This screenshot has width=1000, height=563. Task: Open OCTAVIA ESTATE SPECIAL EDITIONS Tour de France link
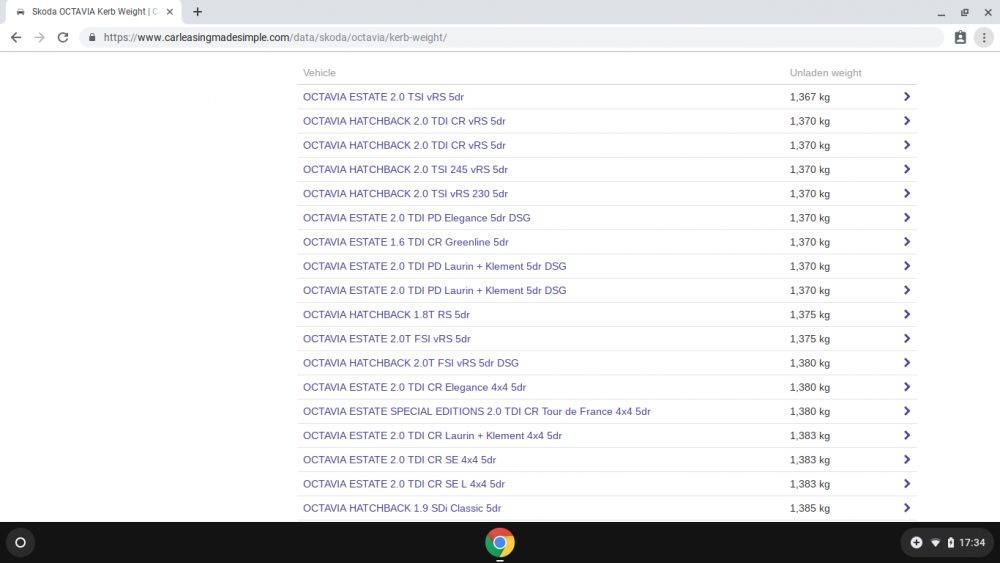(x=476, y=412)
